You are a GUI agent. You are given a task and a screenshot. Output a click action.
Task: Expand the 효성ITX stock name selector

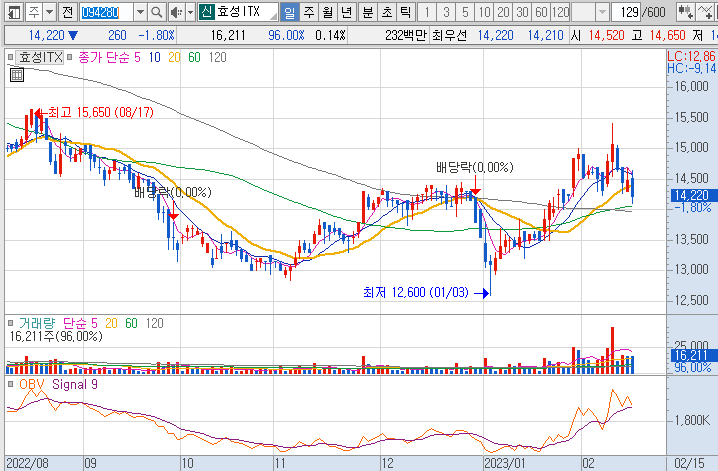coord(273,15)
